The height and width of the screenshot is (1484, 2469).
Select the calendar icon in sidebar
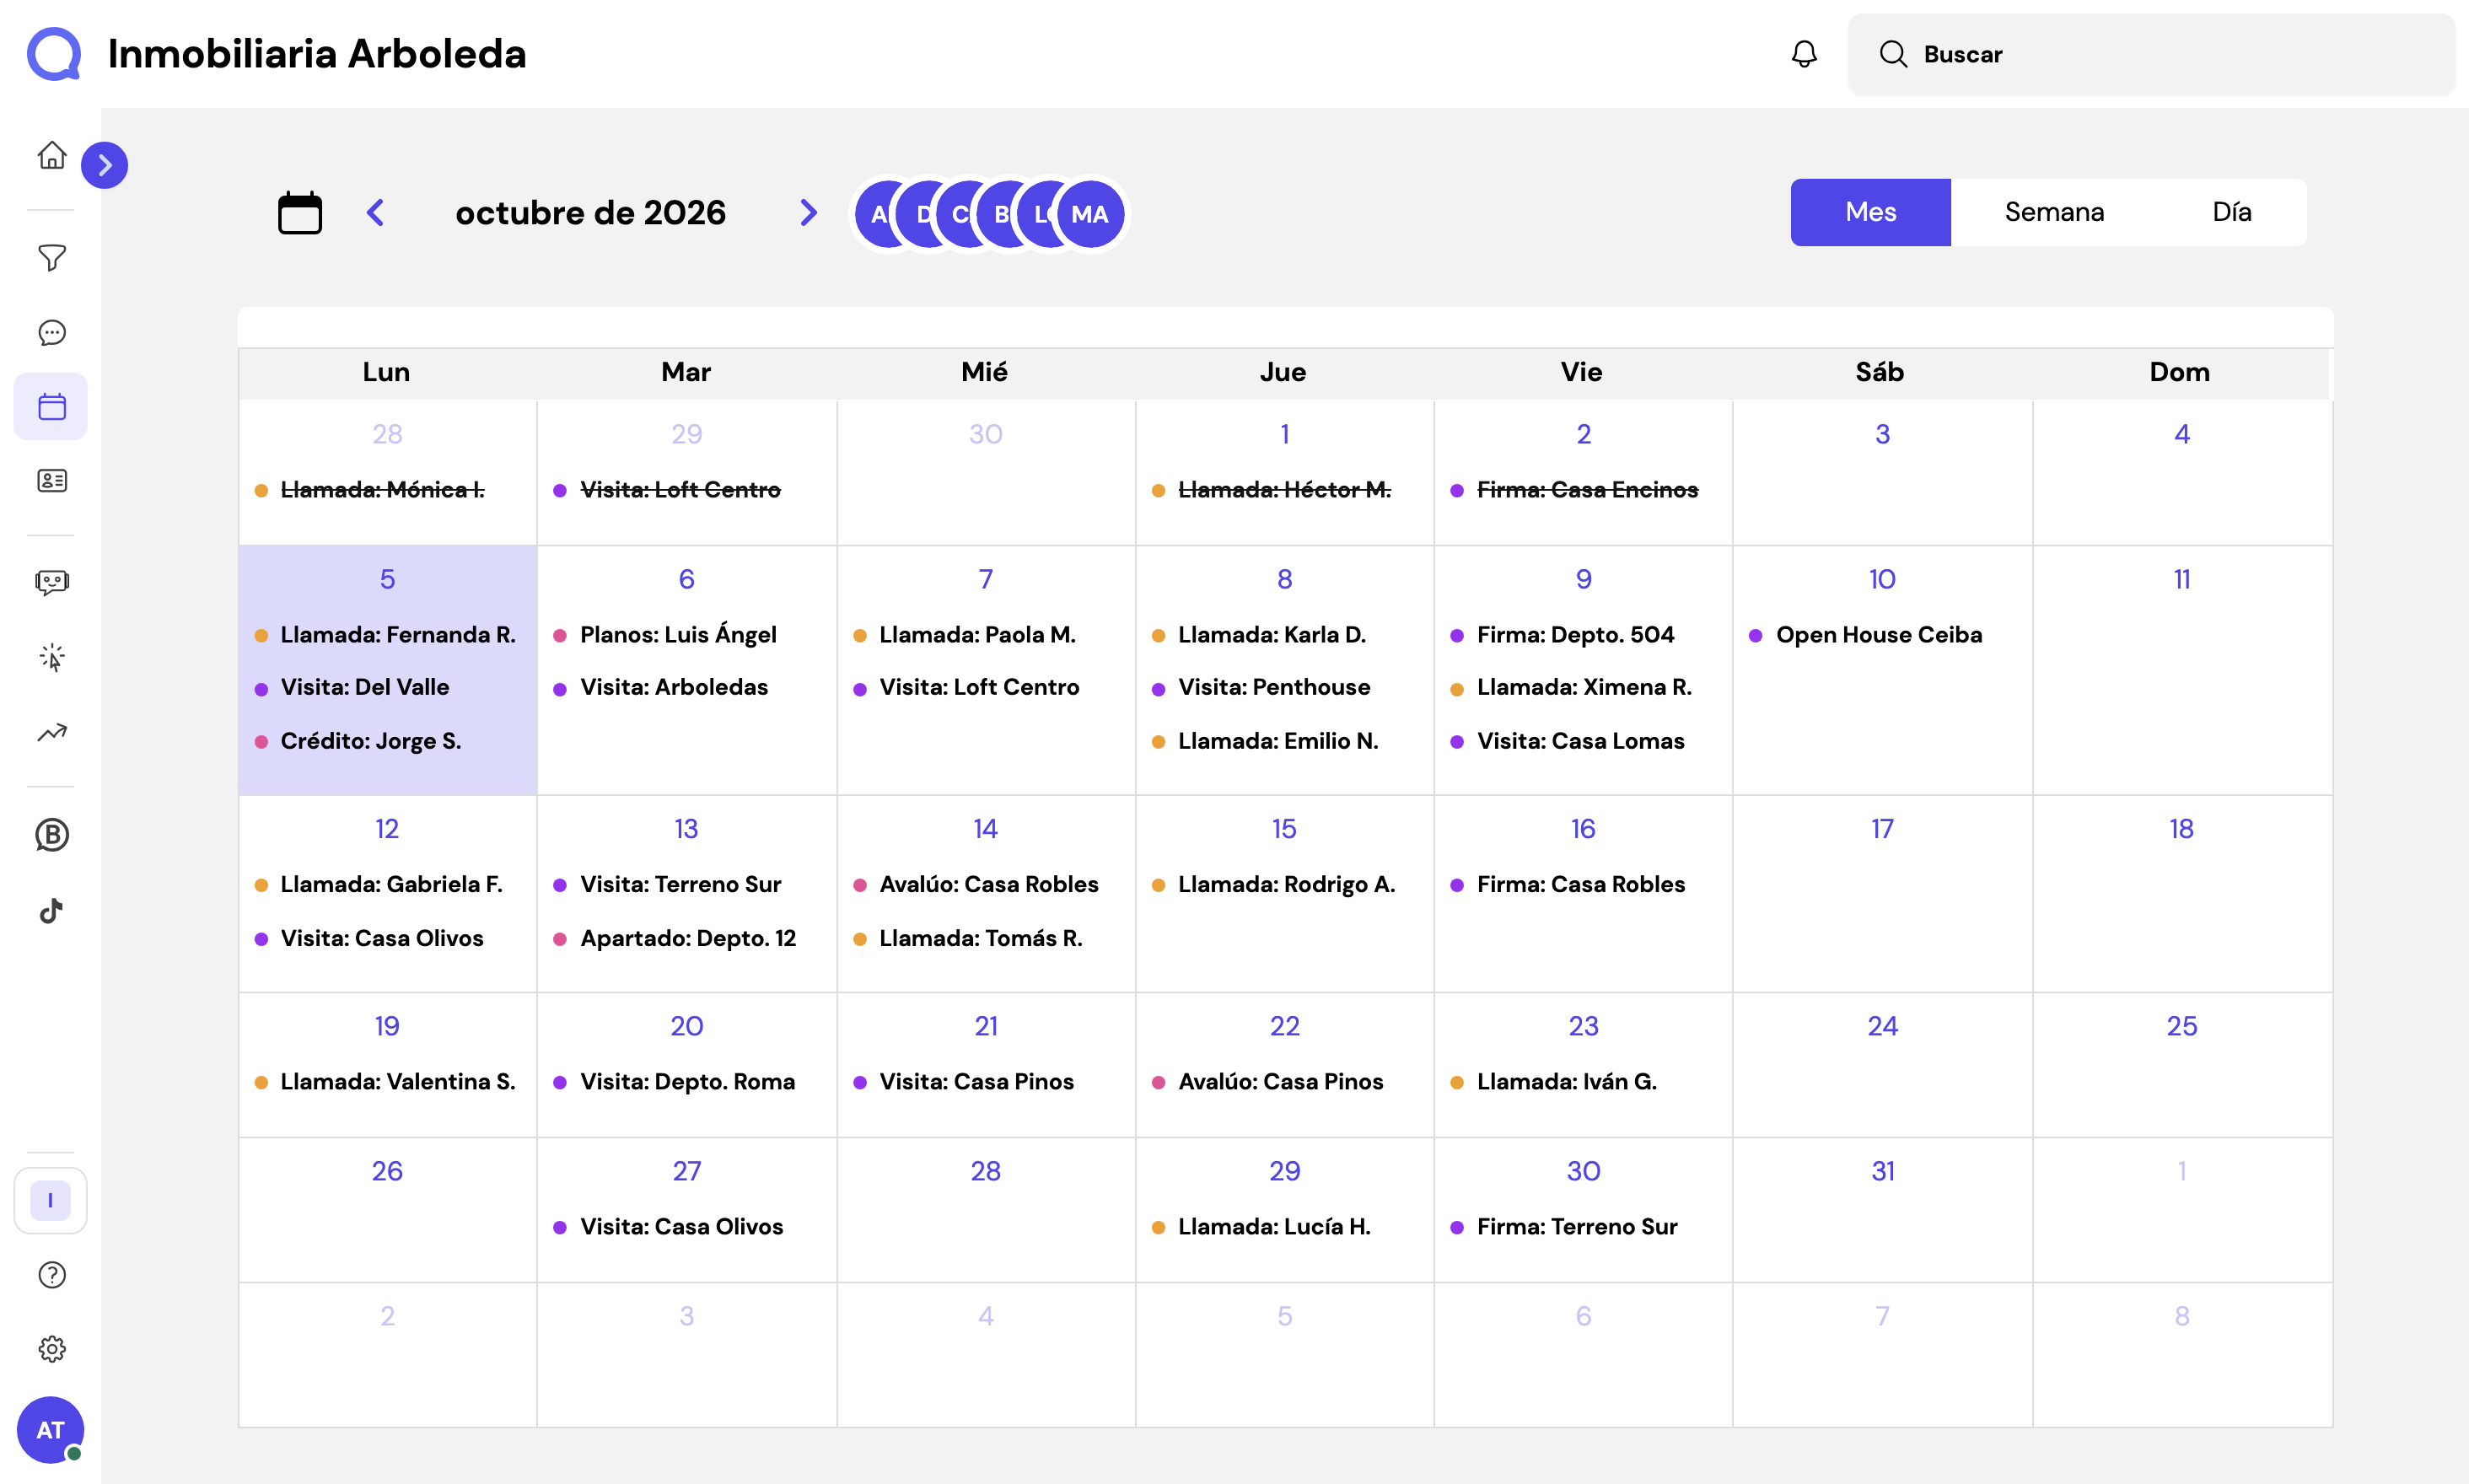pos(52,407)
